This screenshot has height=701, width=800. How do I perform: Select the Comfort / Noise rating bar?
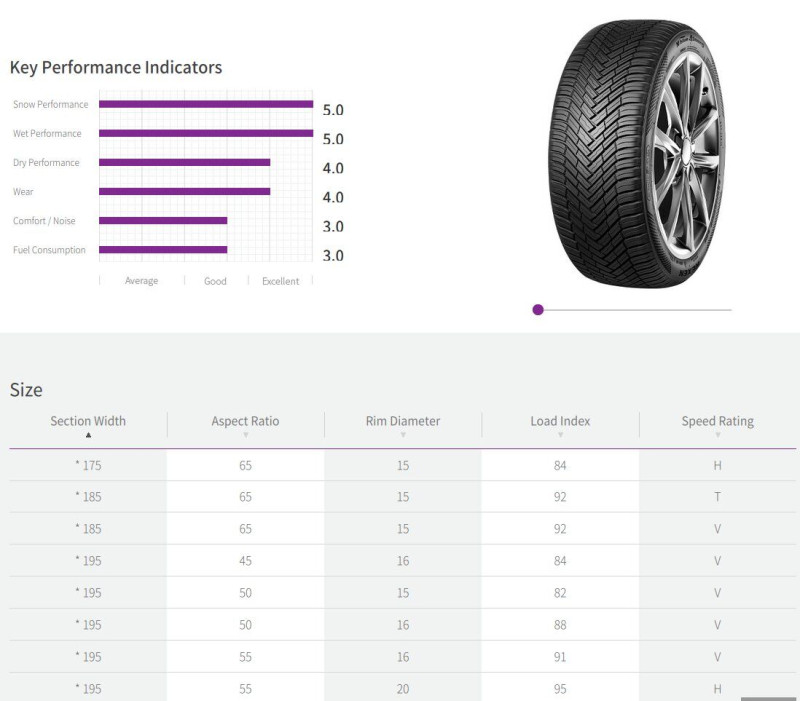click(163, 221)
